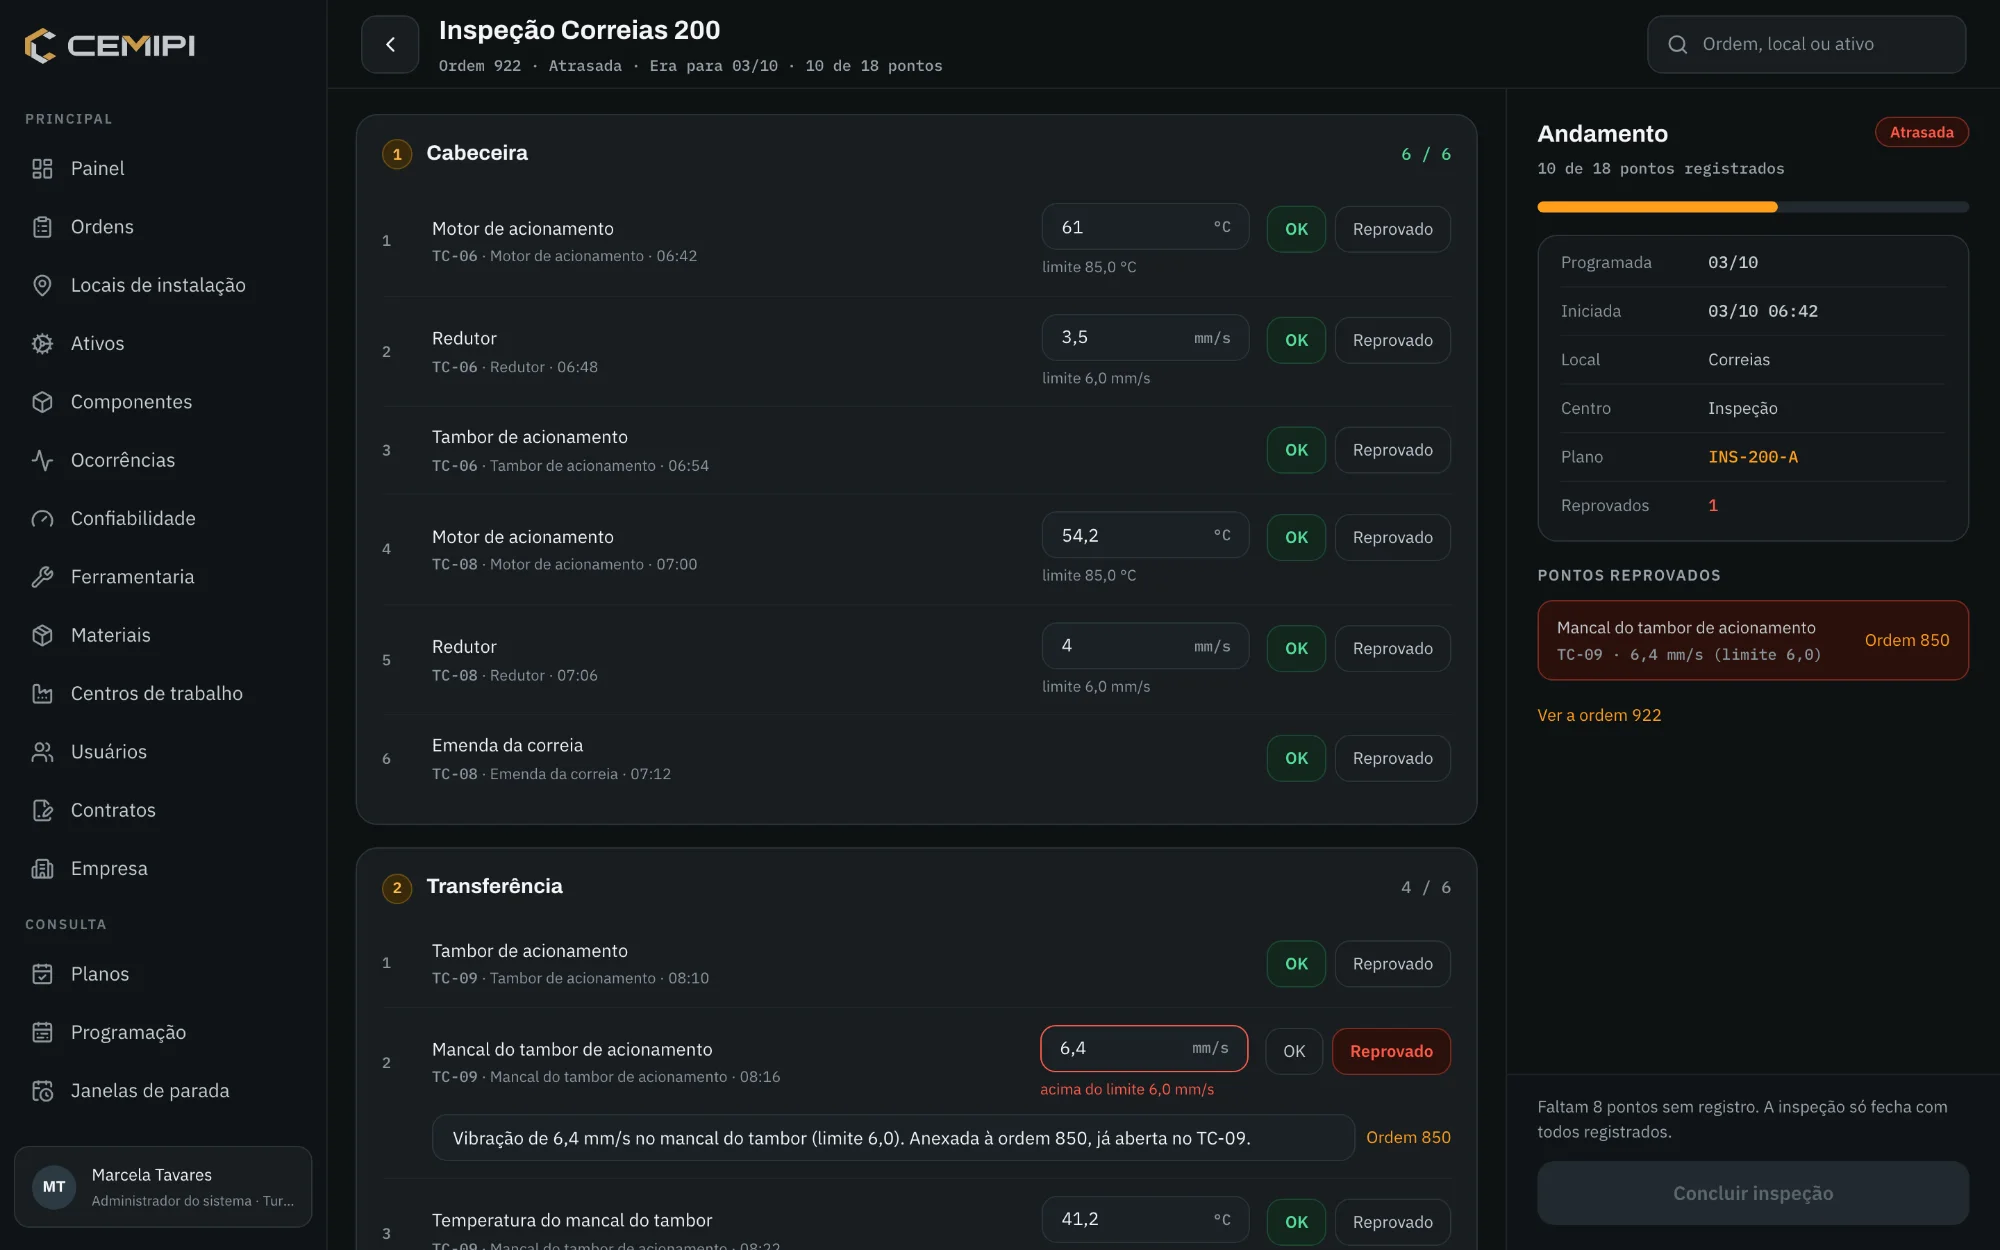Mark TC-06 Motor de acionamento Reprovado

1392,229
